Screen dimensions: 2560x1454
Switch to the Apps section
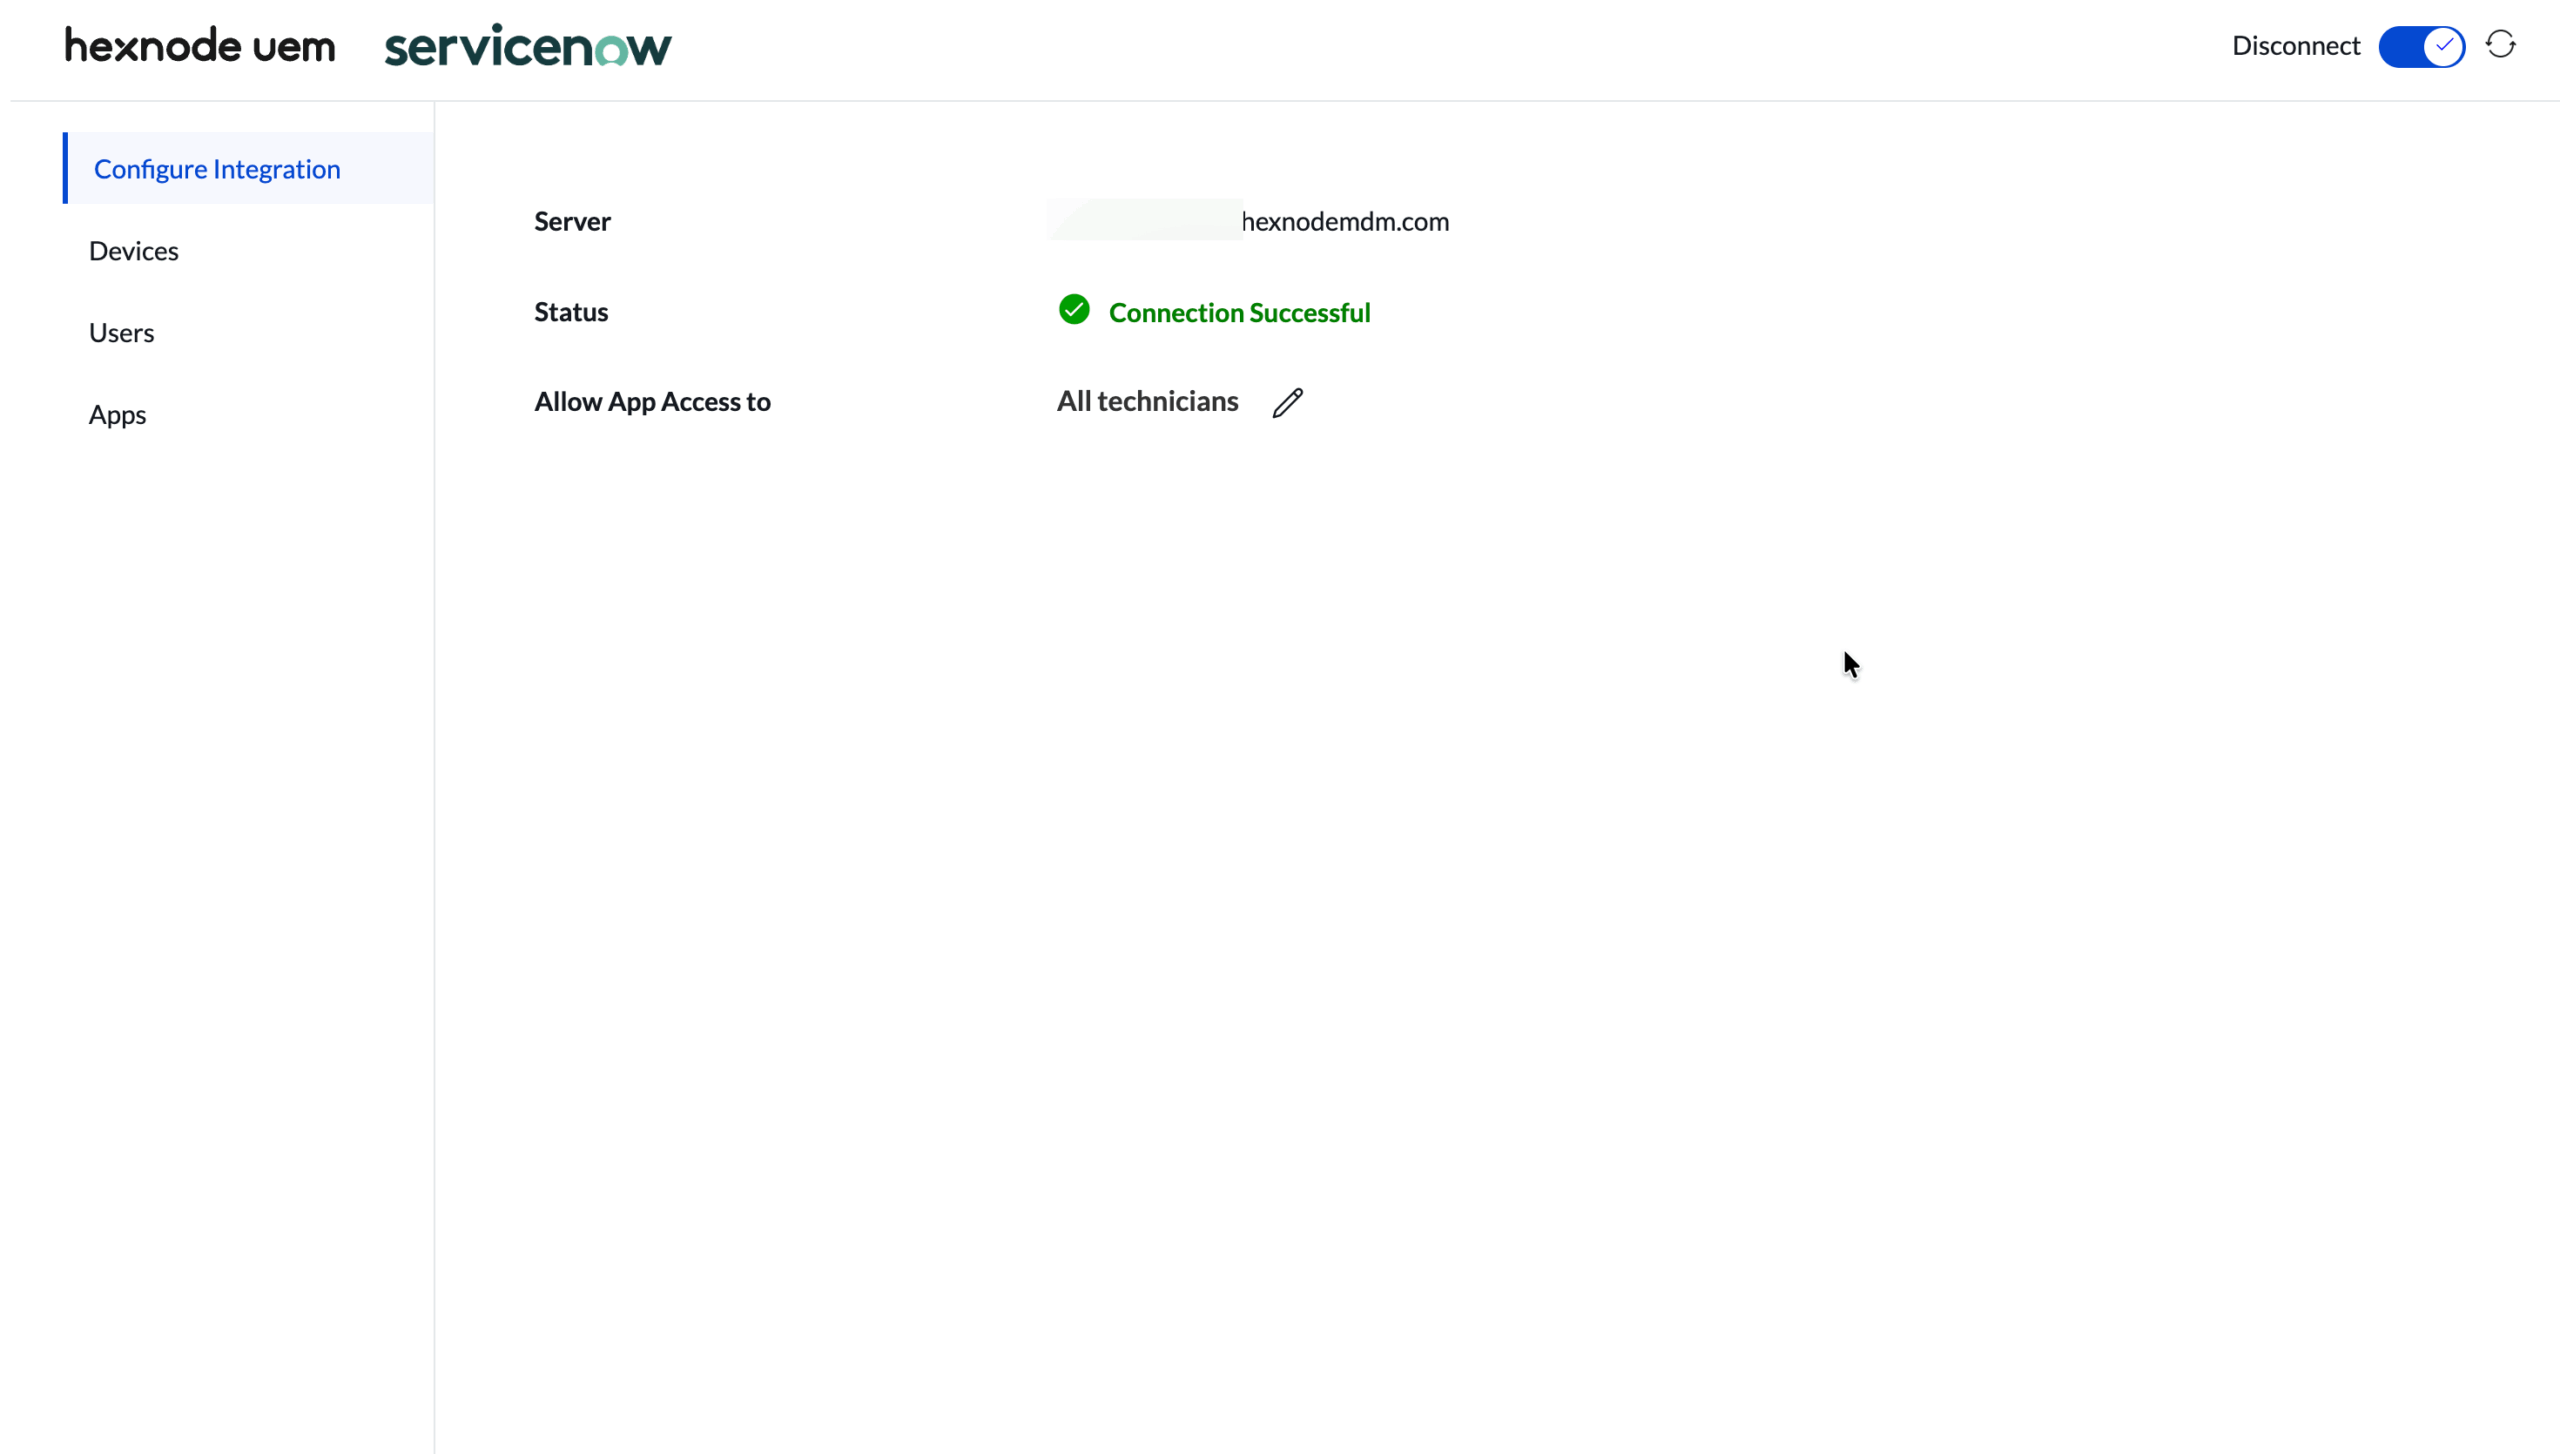(x=117, y=414)
